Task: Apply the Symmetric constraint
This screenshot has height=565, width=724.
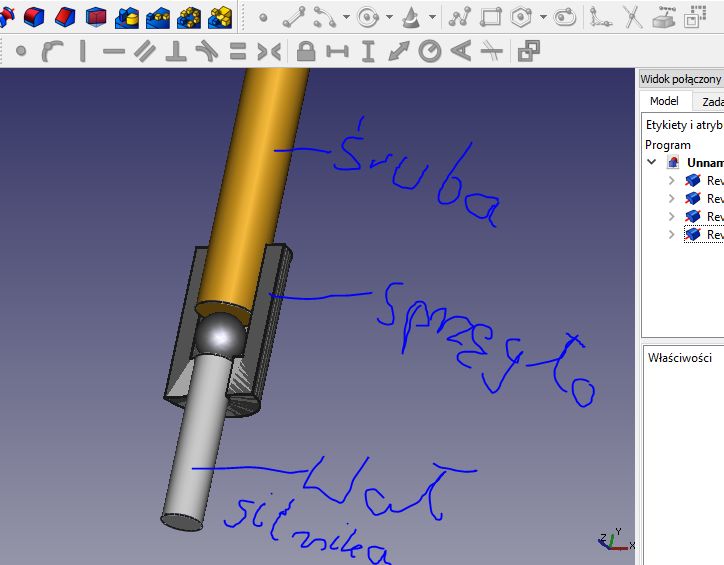Action: pos(269,51)
